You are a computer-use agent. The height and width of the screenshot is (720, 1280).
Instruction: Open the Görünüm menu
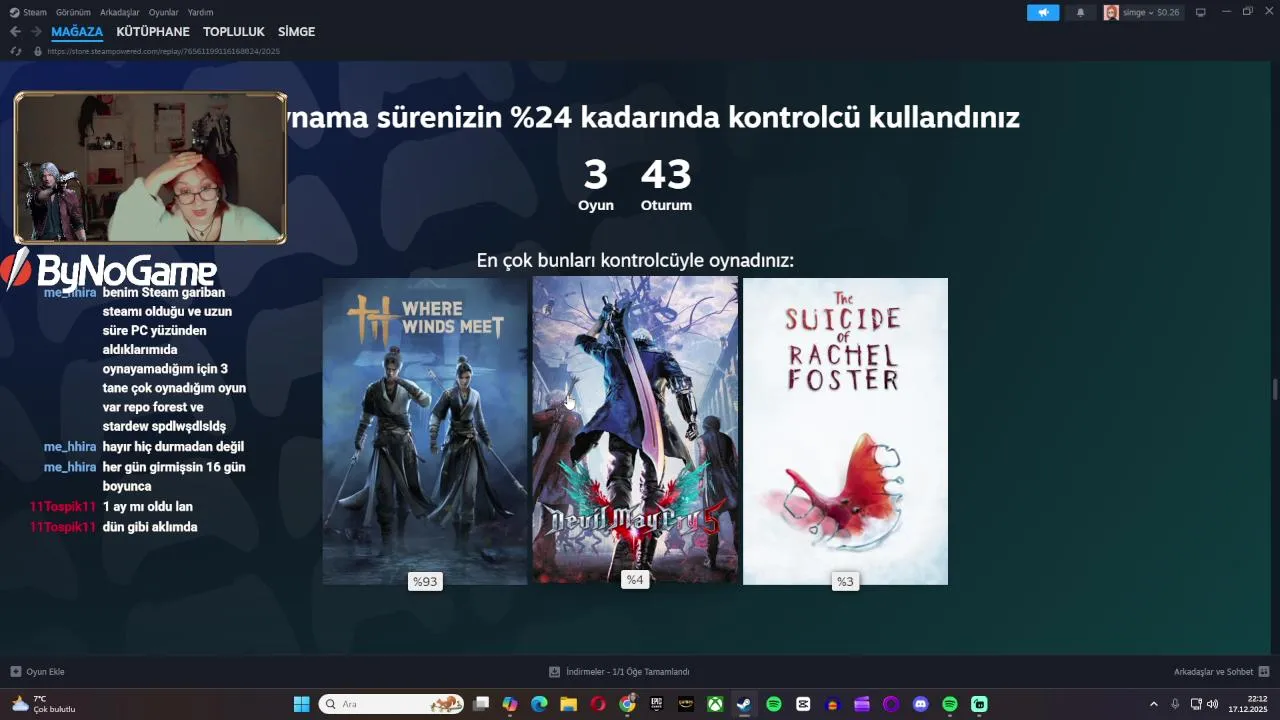[73, 12]
